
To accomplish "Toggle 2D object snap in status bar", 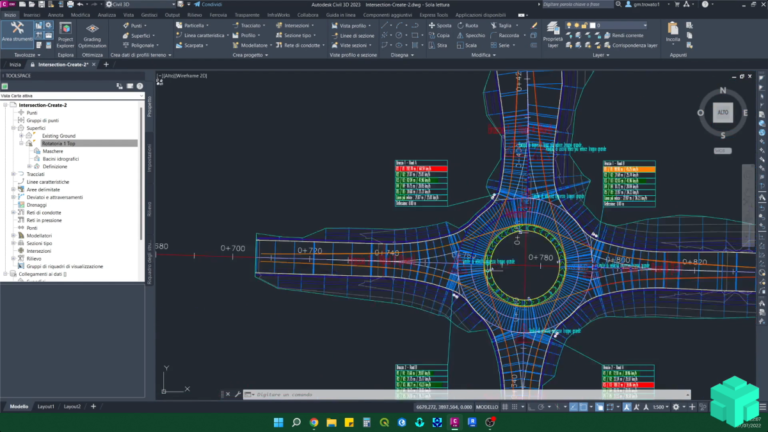I will [583, 407].
